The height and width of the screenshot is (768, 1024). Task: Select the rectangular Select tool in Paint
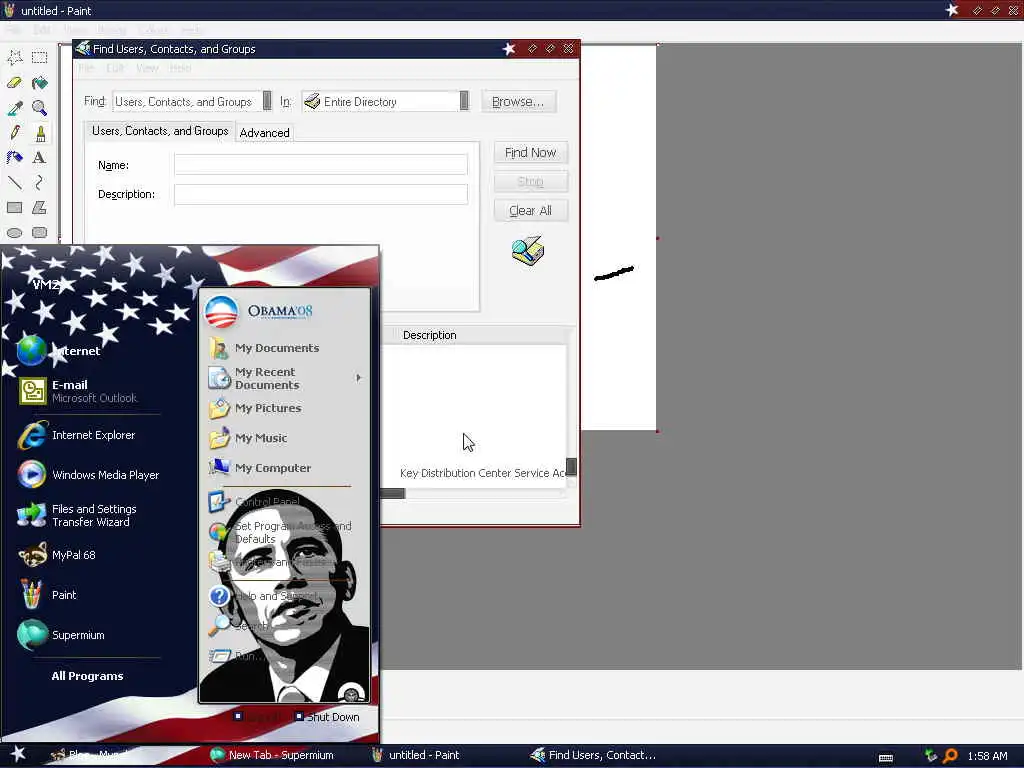click(x=40, y=57)
